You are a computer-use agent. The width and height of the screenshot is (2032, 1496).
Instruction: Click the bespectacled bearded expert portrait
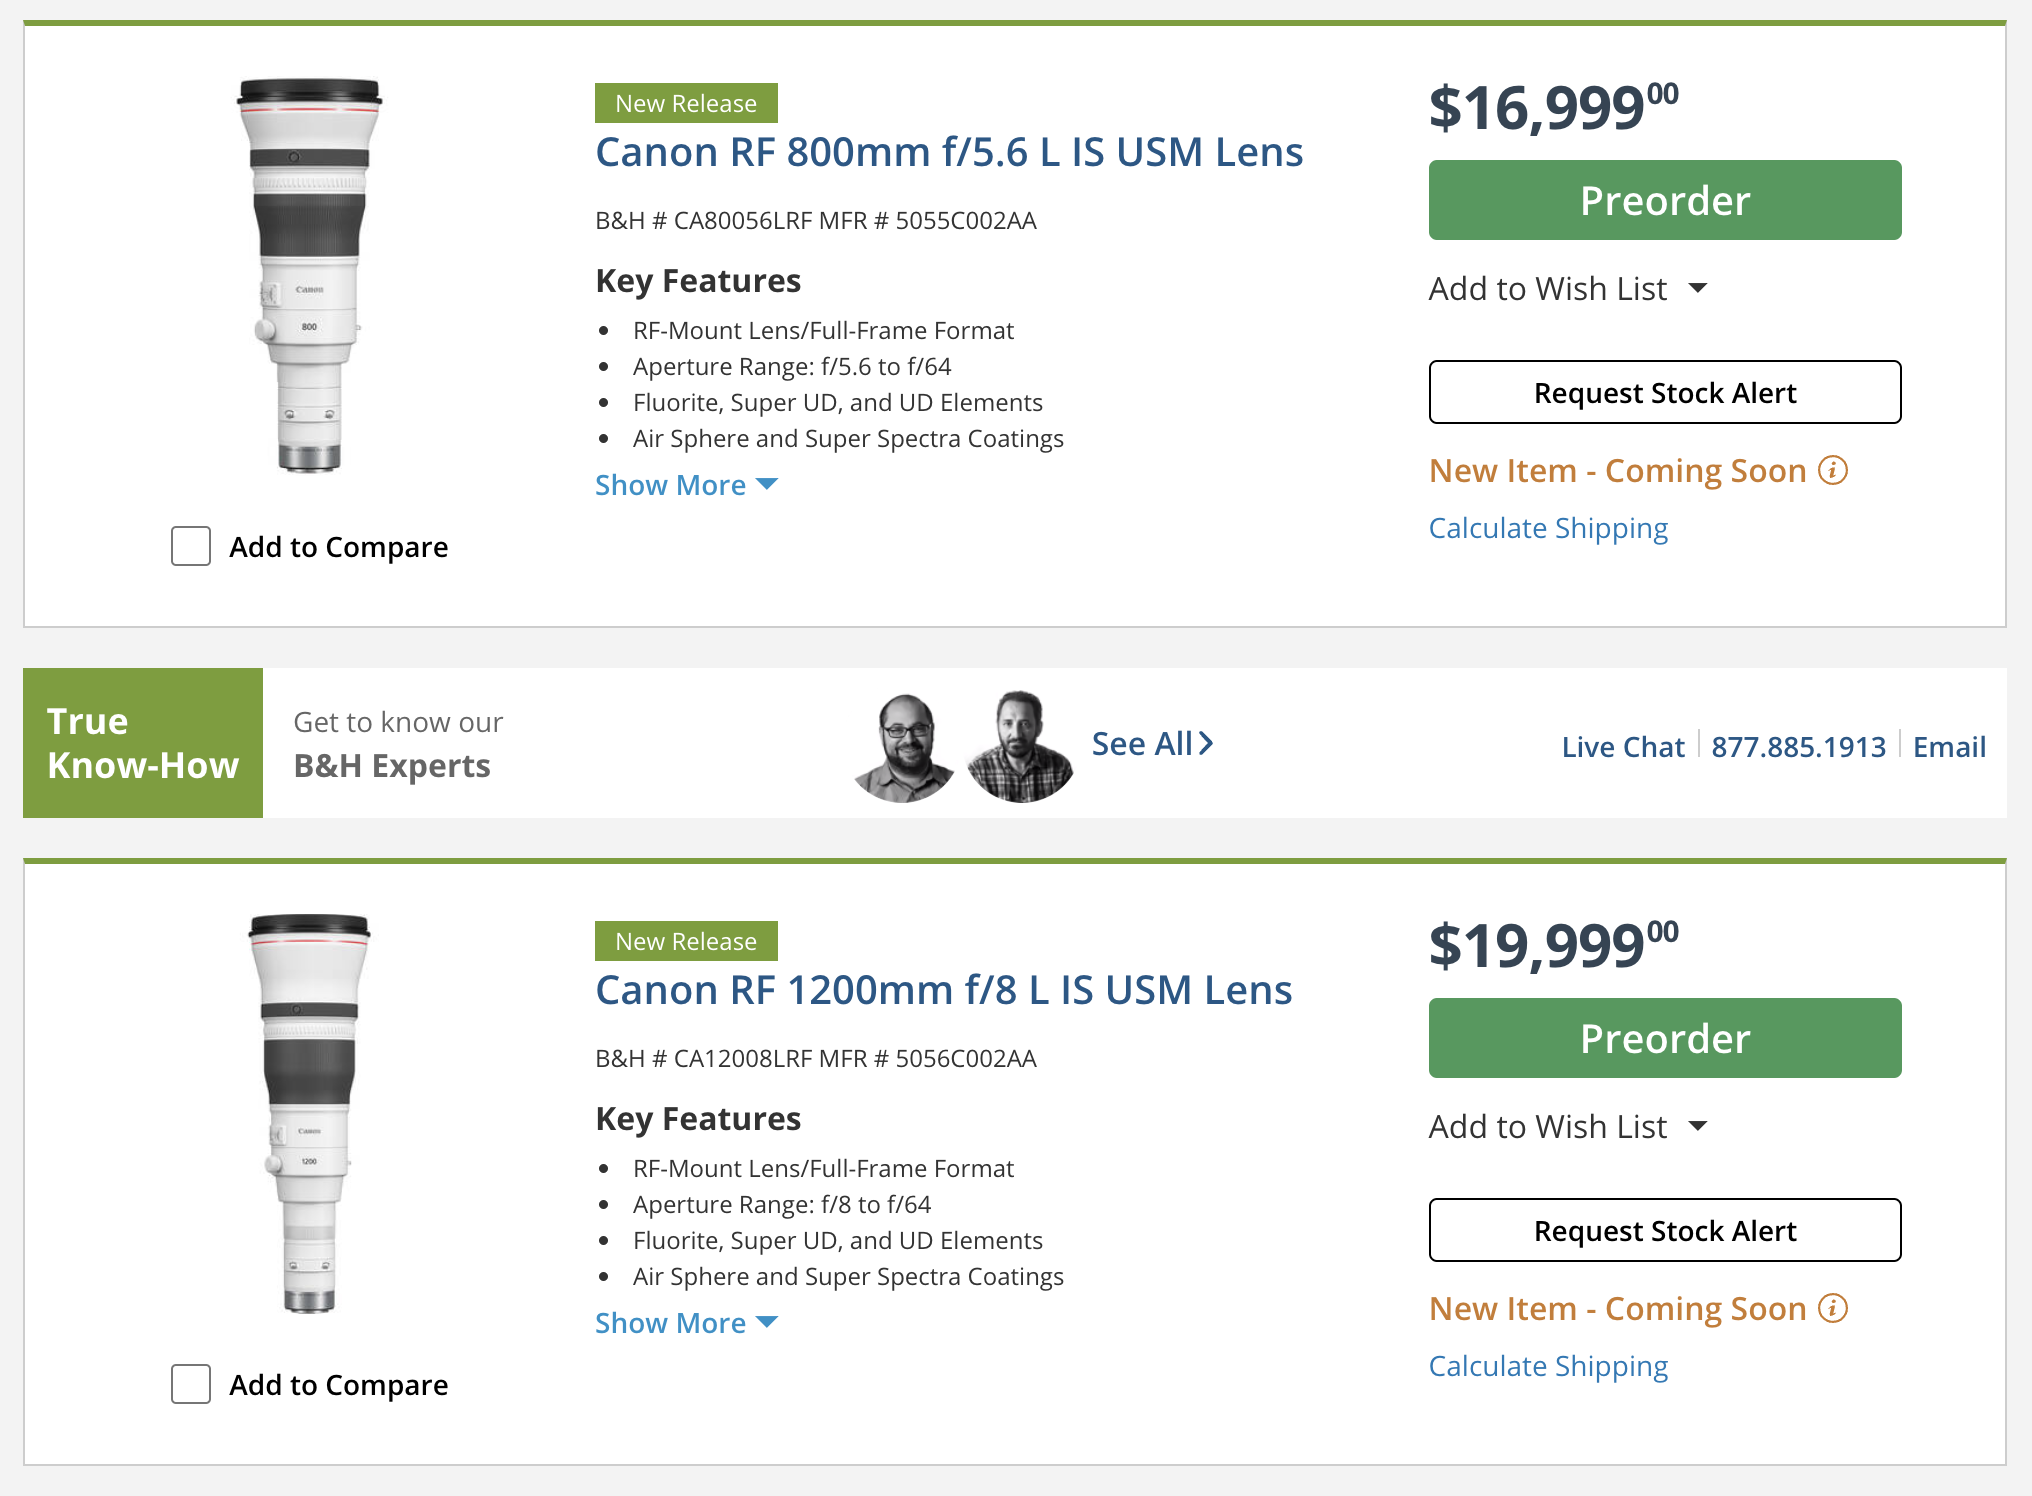pyautogui.click(x=905, y=747)
